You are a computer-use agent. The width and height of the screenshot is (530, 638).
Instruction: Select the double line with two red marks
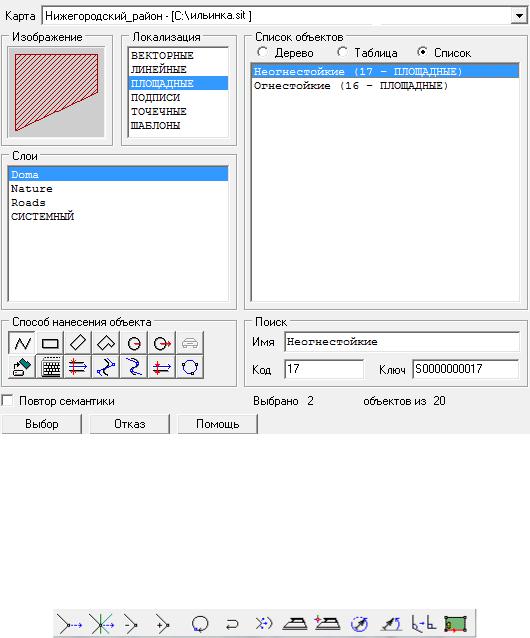tap(162, 367)
